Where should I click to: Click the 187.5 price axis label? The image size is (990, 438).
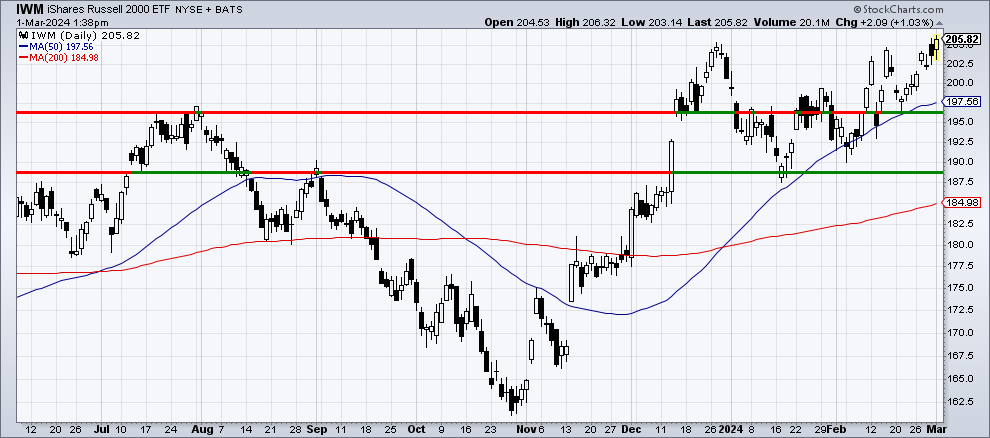pyautogui.click(x=958, y=182)
